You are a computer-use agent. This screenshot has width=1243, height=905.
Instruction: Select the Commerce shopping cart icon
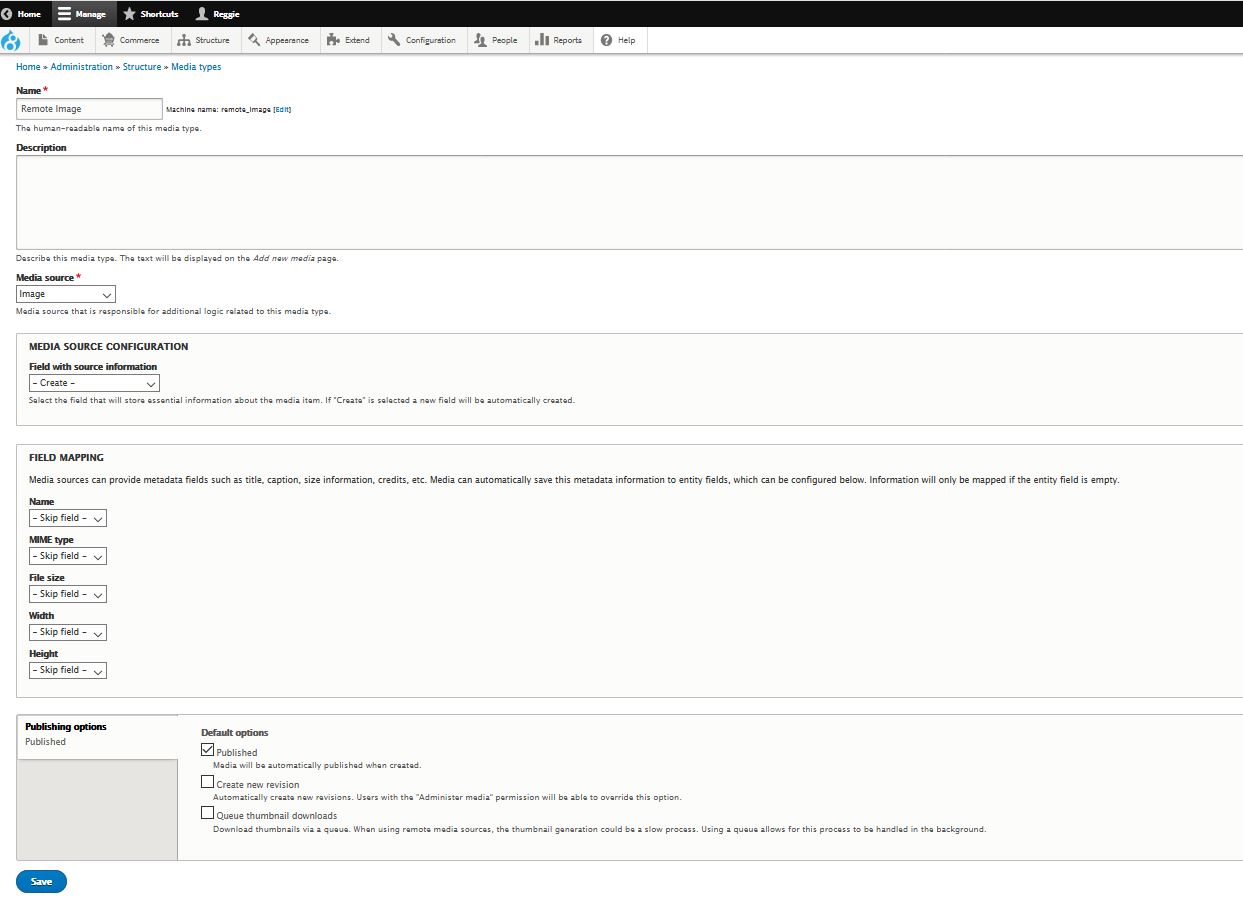point(107,40)
